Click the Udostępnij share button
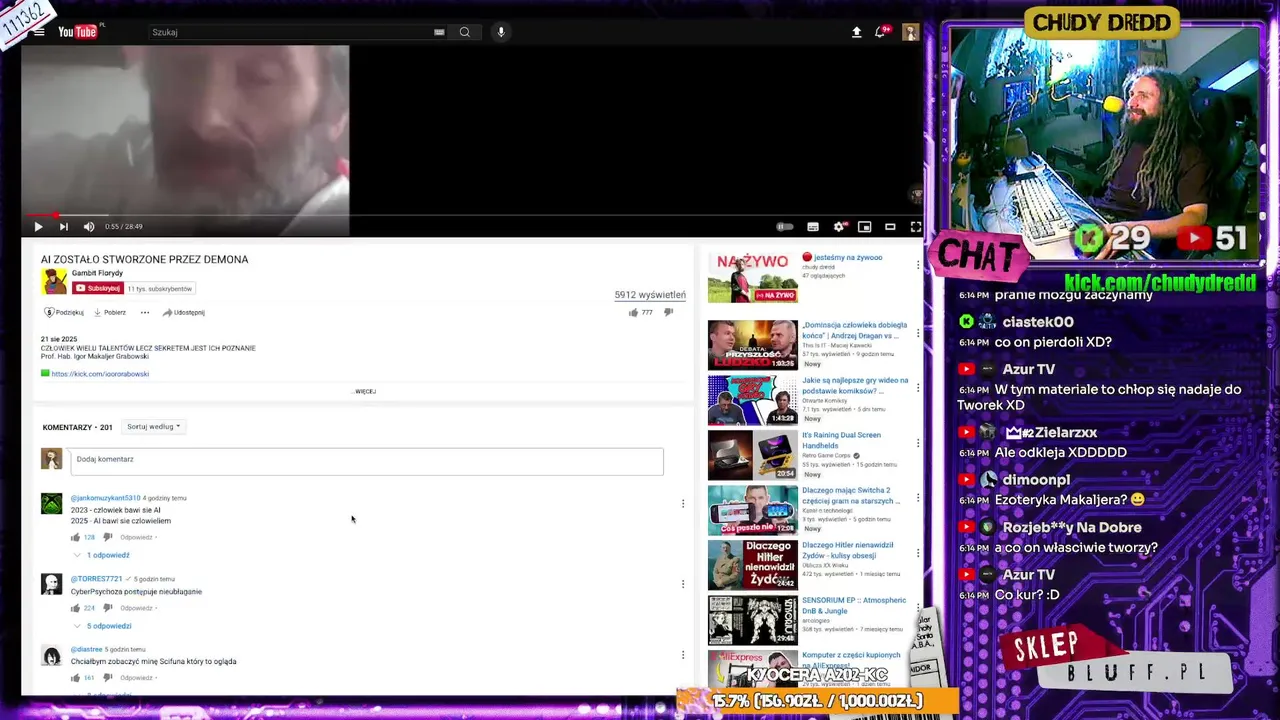This screenshot has height=720, width=1280. [x=183, y=312]
